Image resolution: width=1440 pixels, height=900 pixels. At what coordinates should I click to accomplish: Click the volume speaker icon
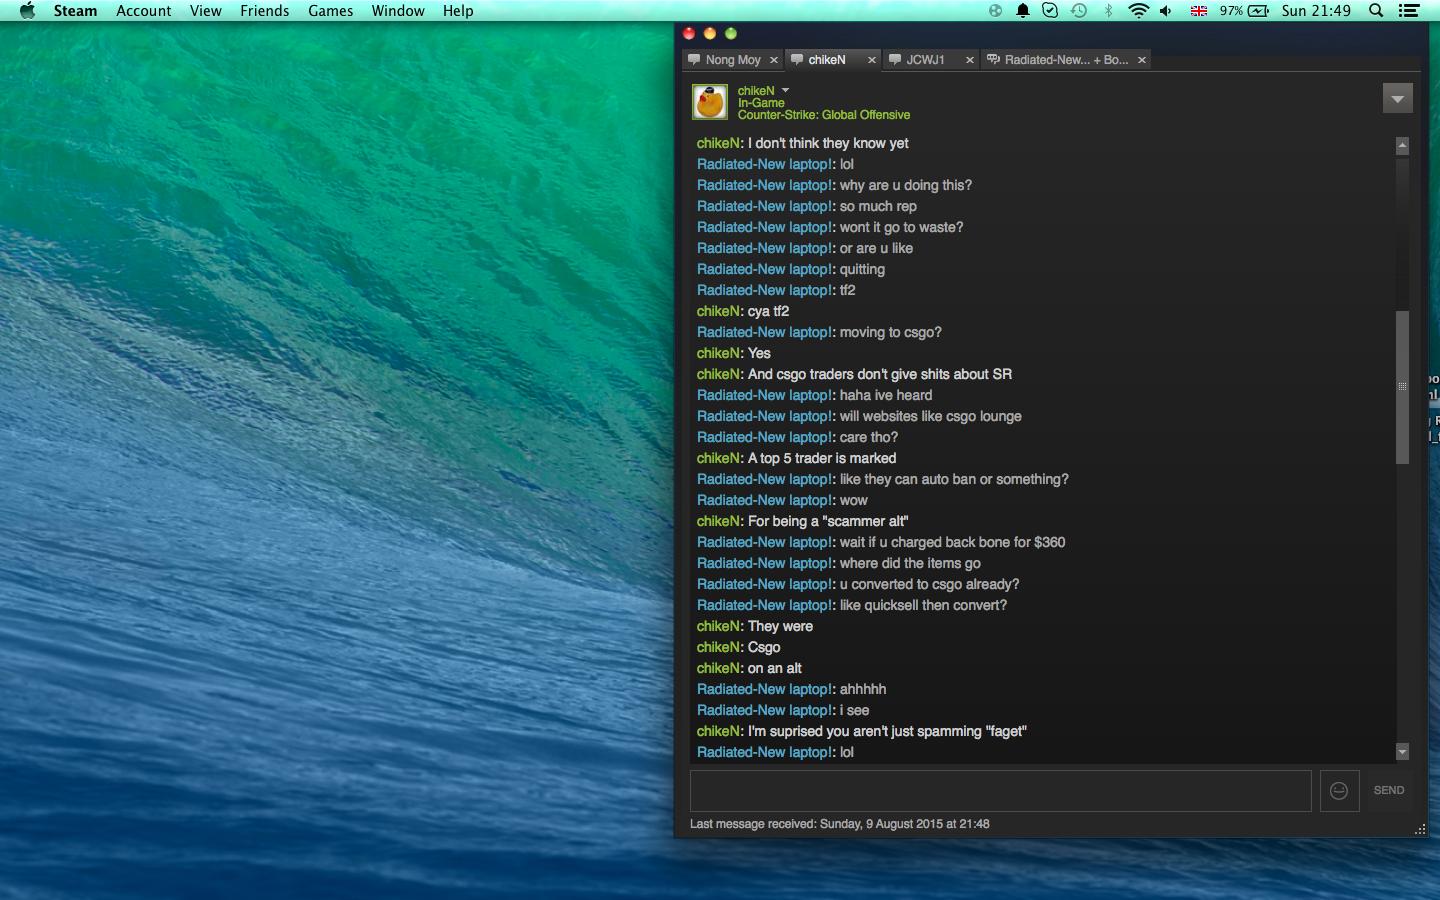tap(1166, 11)
